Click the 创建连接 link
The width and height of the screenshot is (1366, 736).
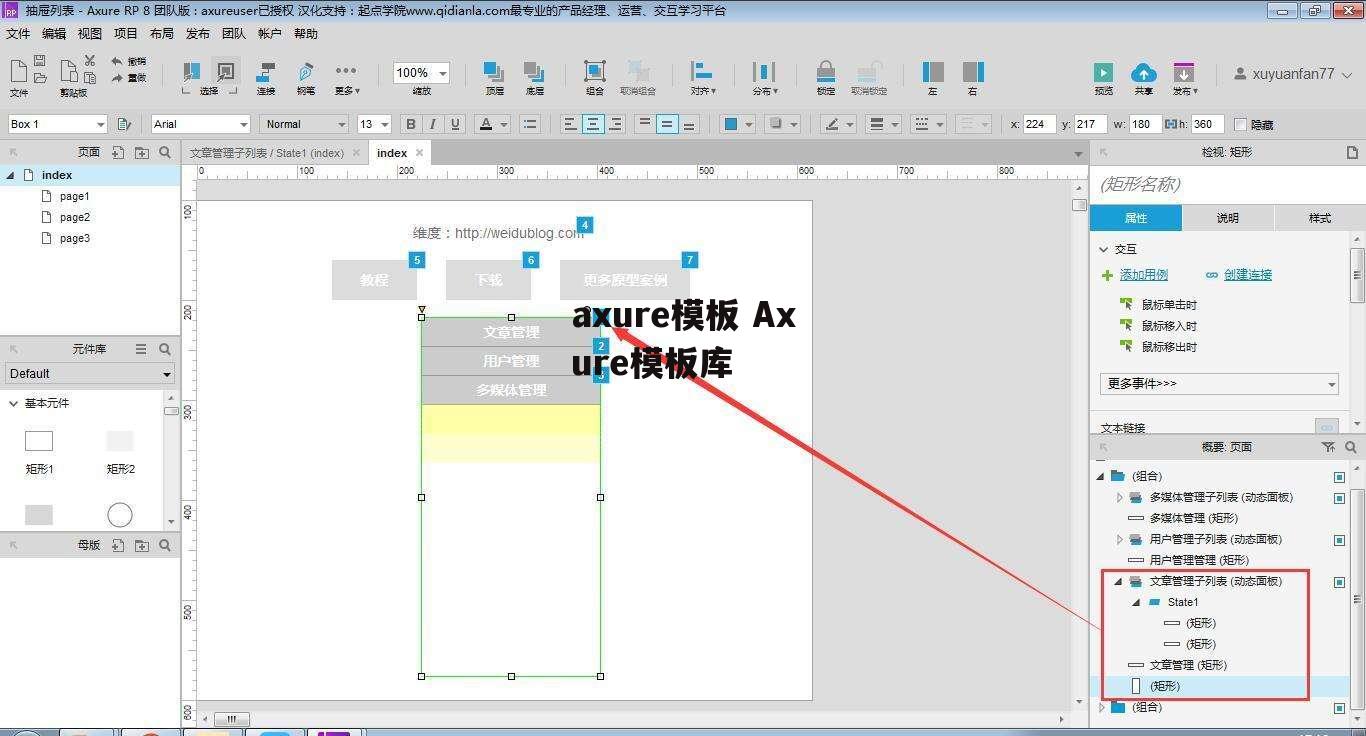(x=1247, y=275)
